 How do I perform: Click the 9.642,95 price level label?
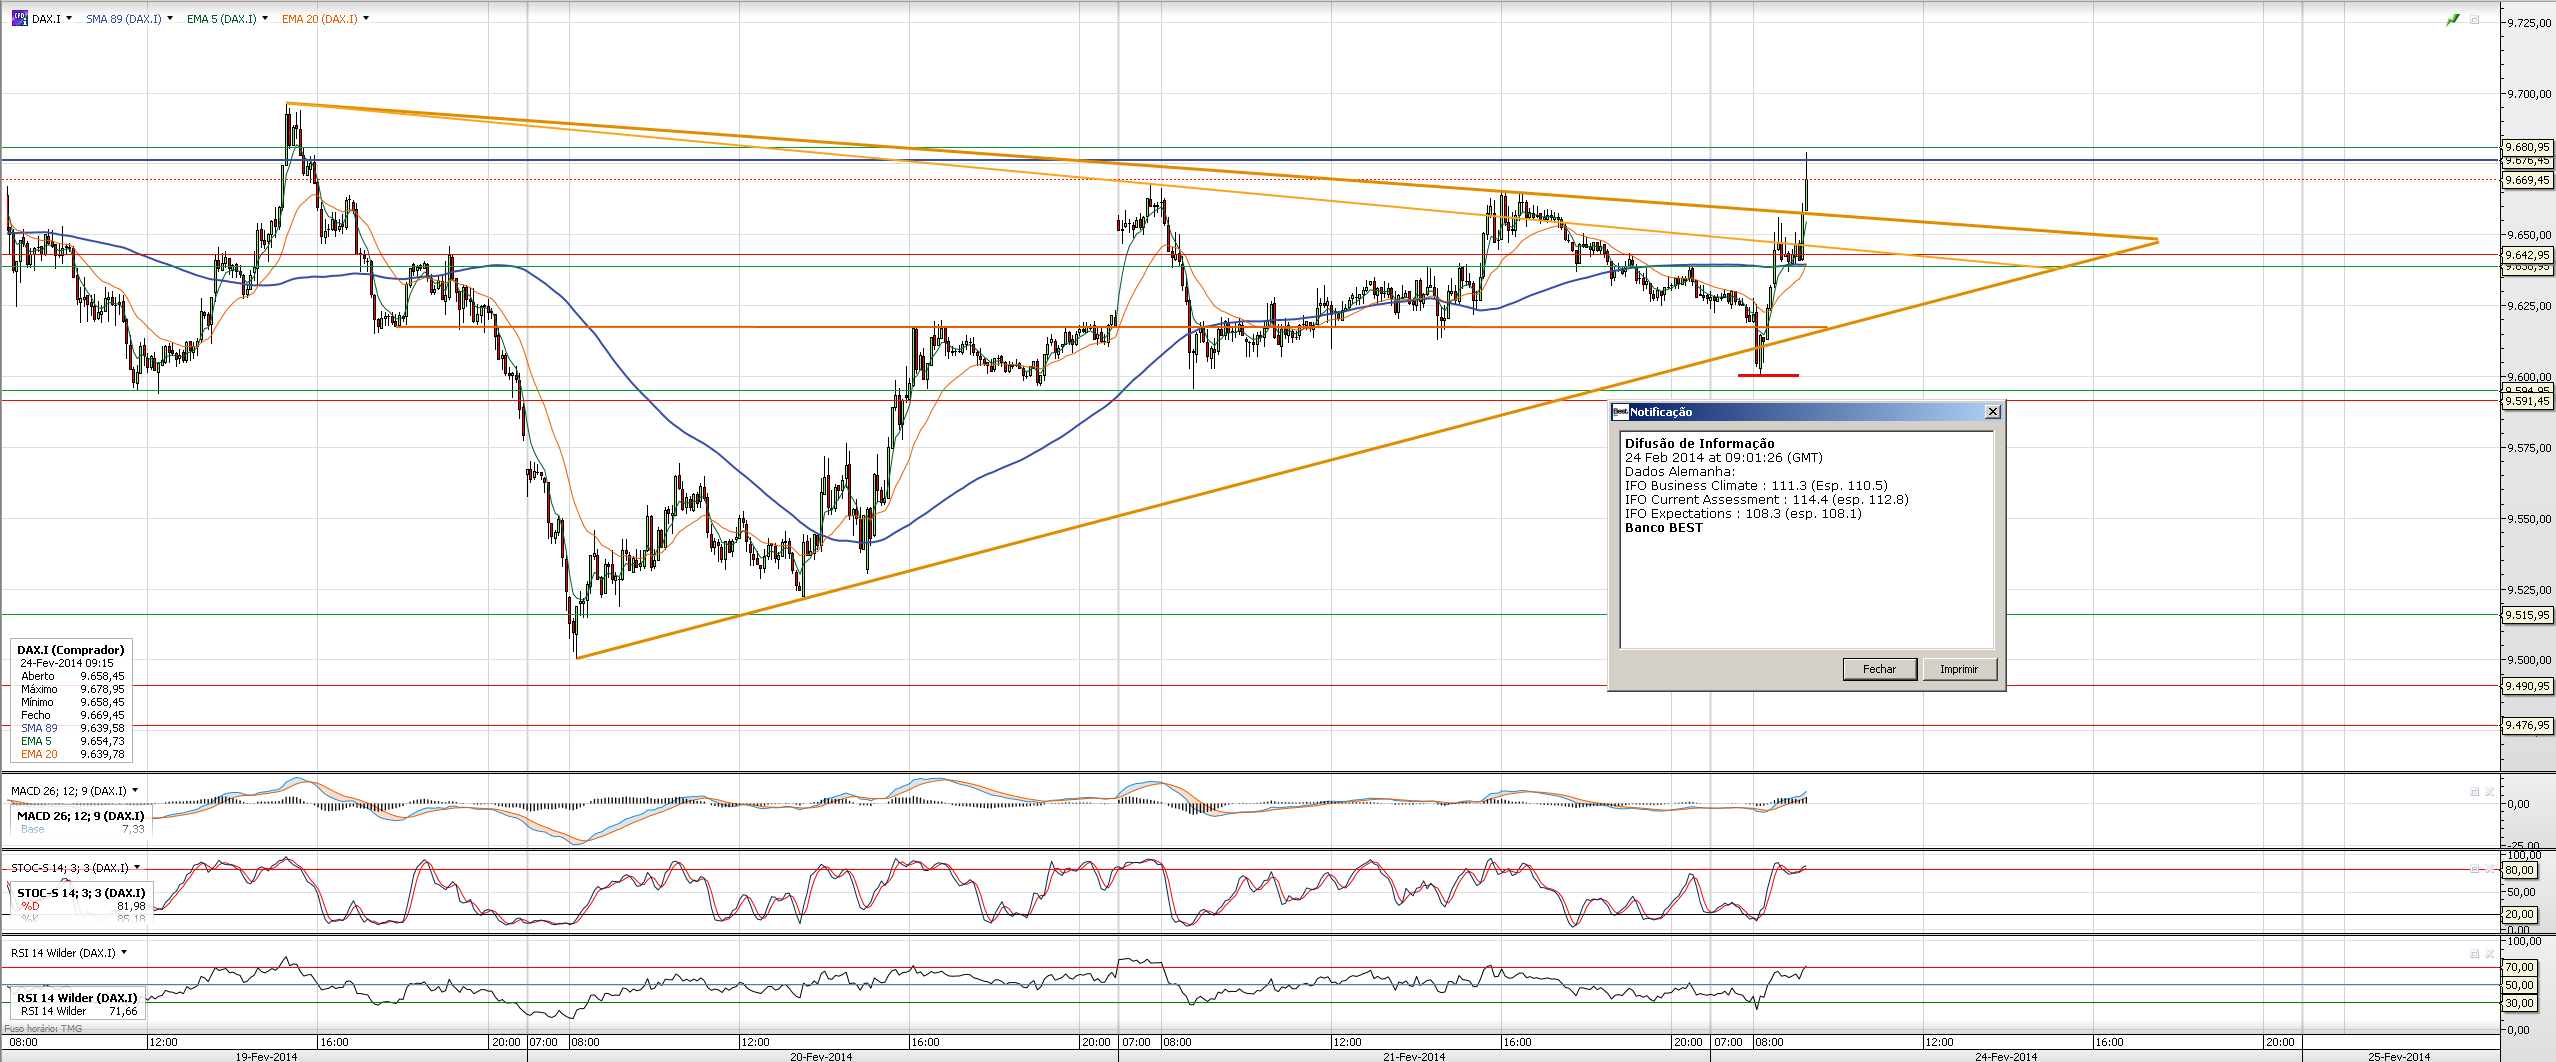2526,255
